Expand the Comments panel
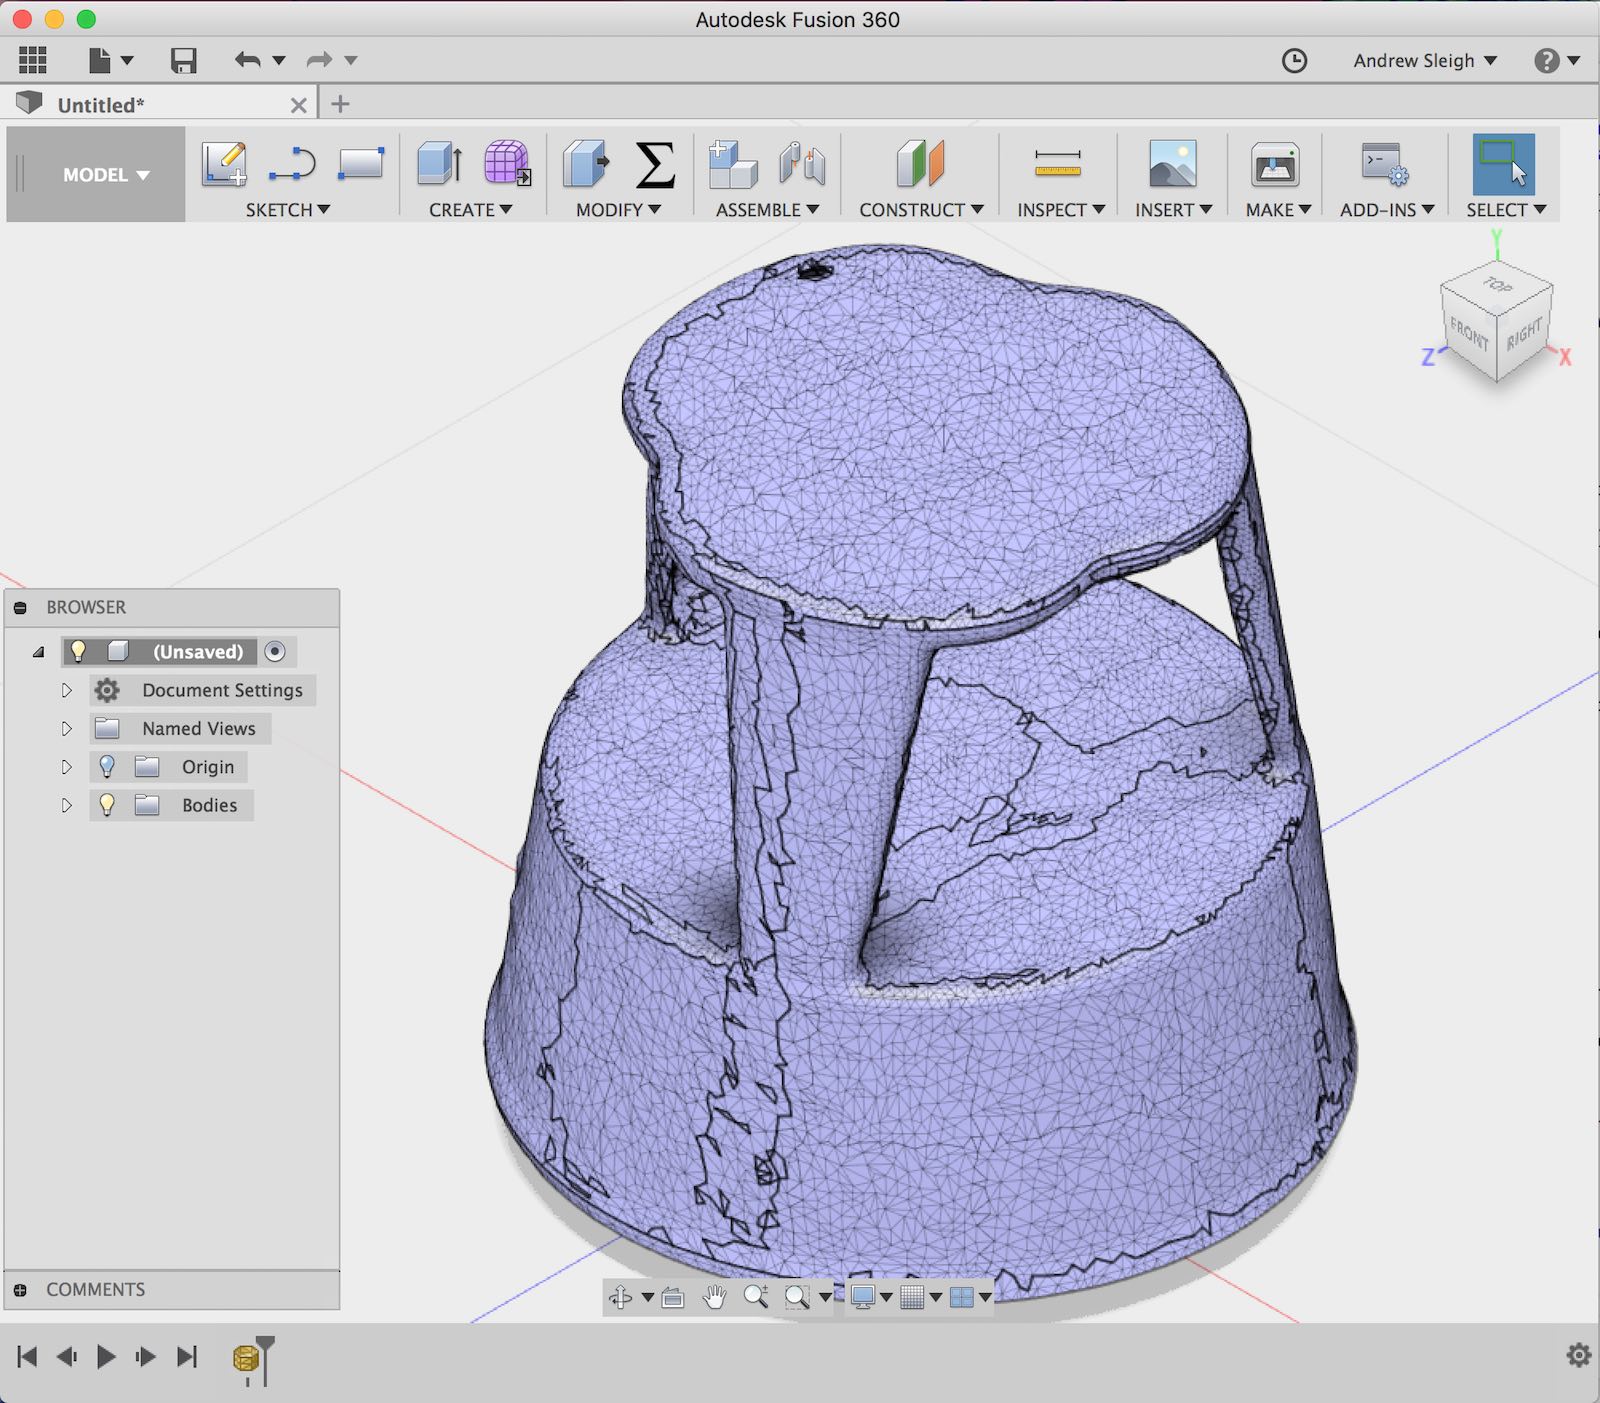Screen dimensions: 1600x1403 pos(20,1290)
